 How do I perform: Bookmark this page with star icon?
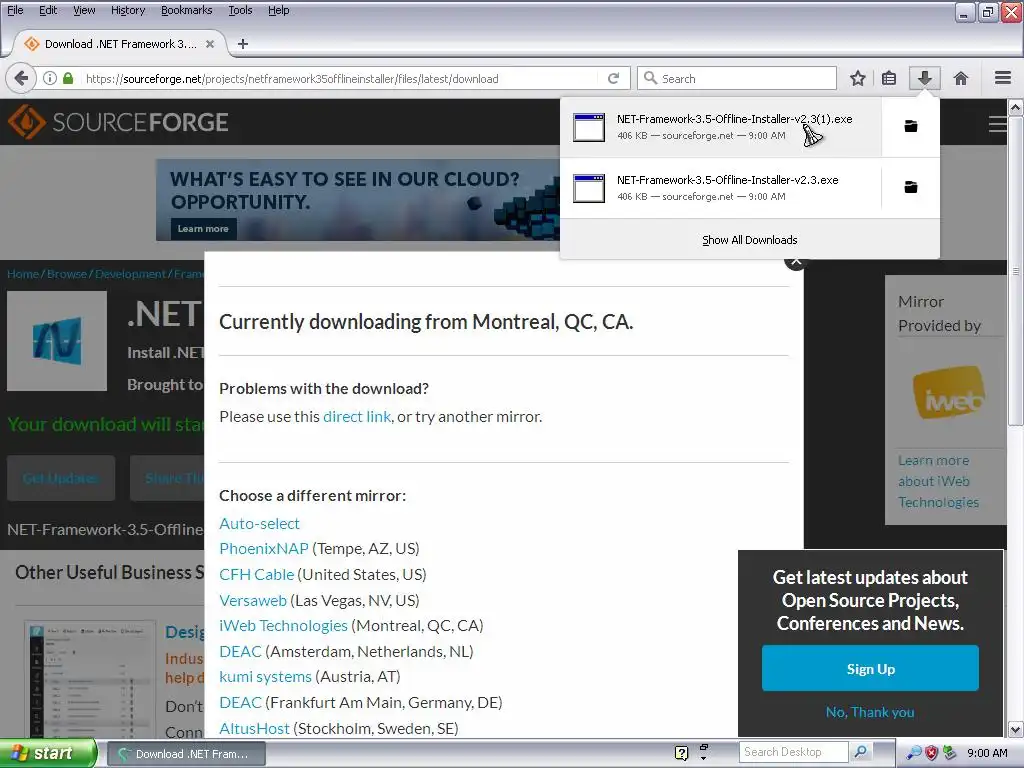857,78
